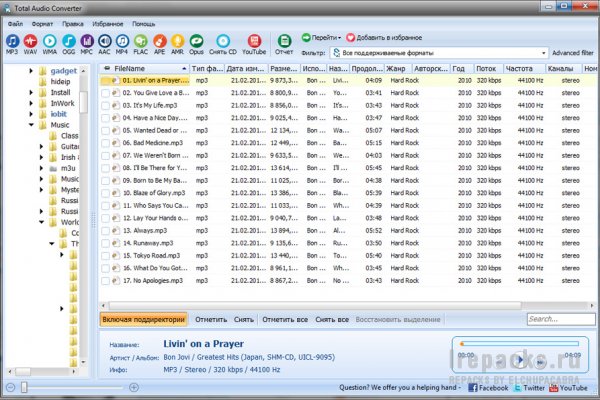
Task: Check 15. Tokyo Road.mp3 box
Action: (x=105, y=256)
